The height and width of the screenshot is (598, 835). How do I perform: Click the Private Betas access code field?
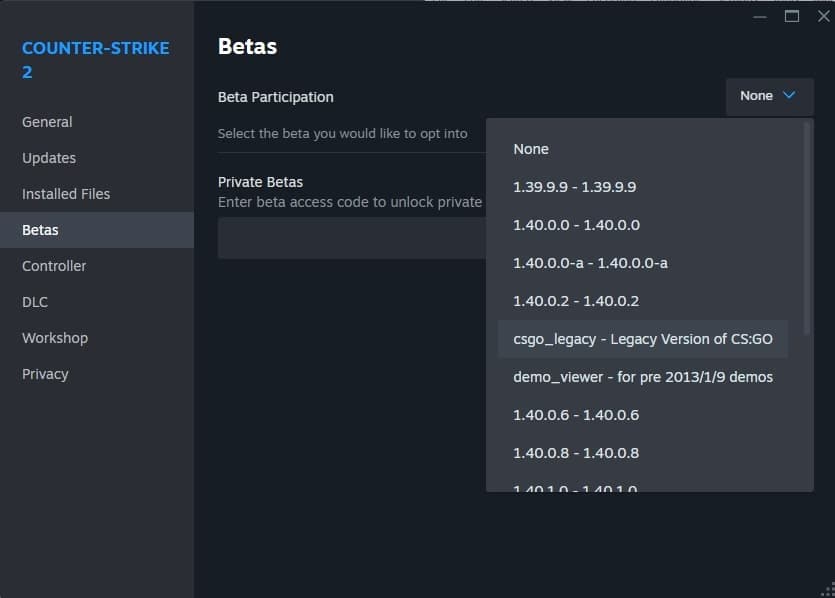[x=350, y=237]
